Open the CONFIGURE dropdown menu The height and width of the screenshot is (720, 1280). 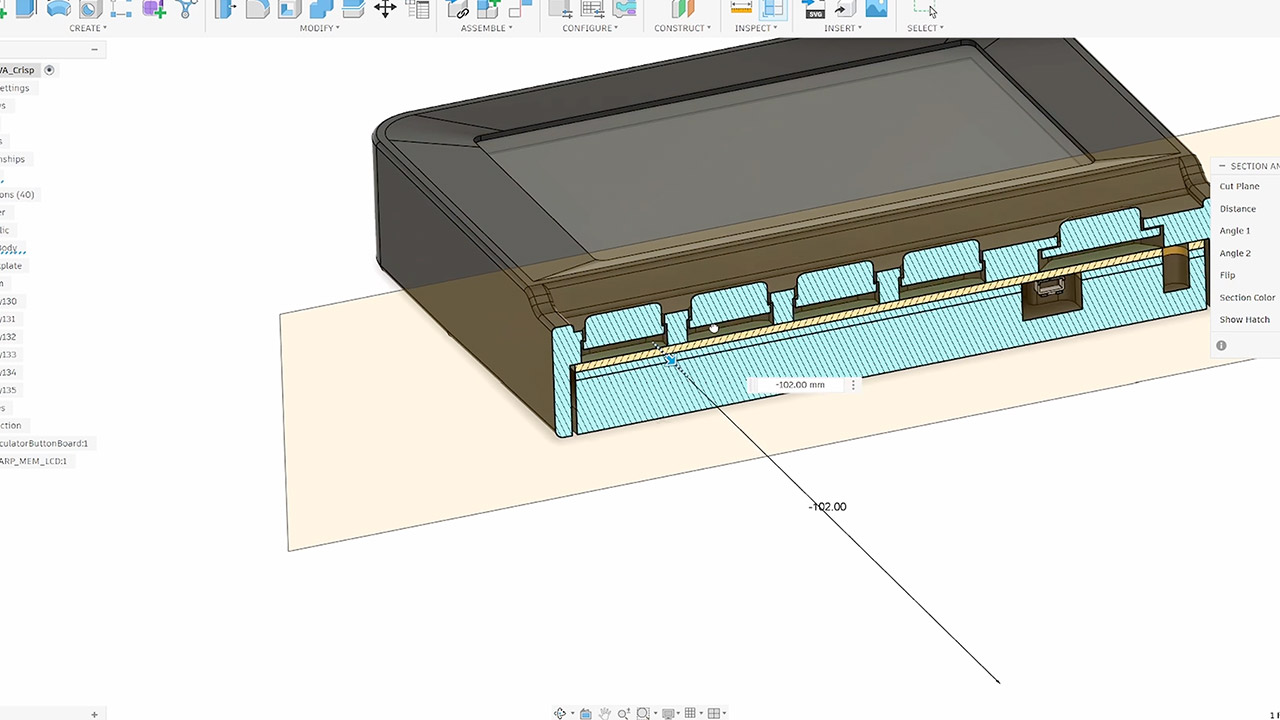click(590, 28)
